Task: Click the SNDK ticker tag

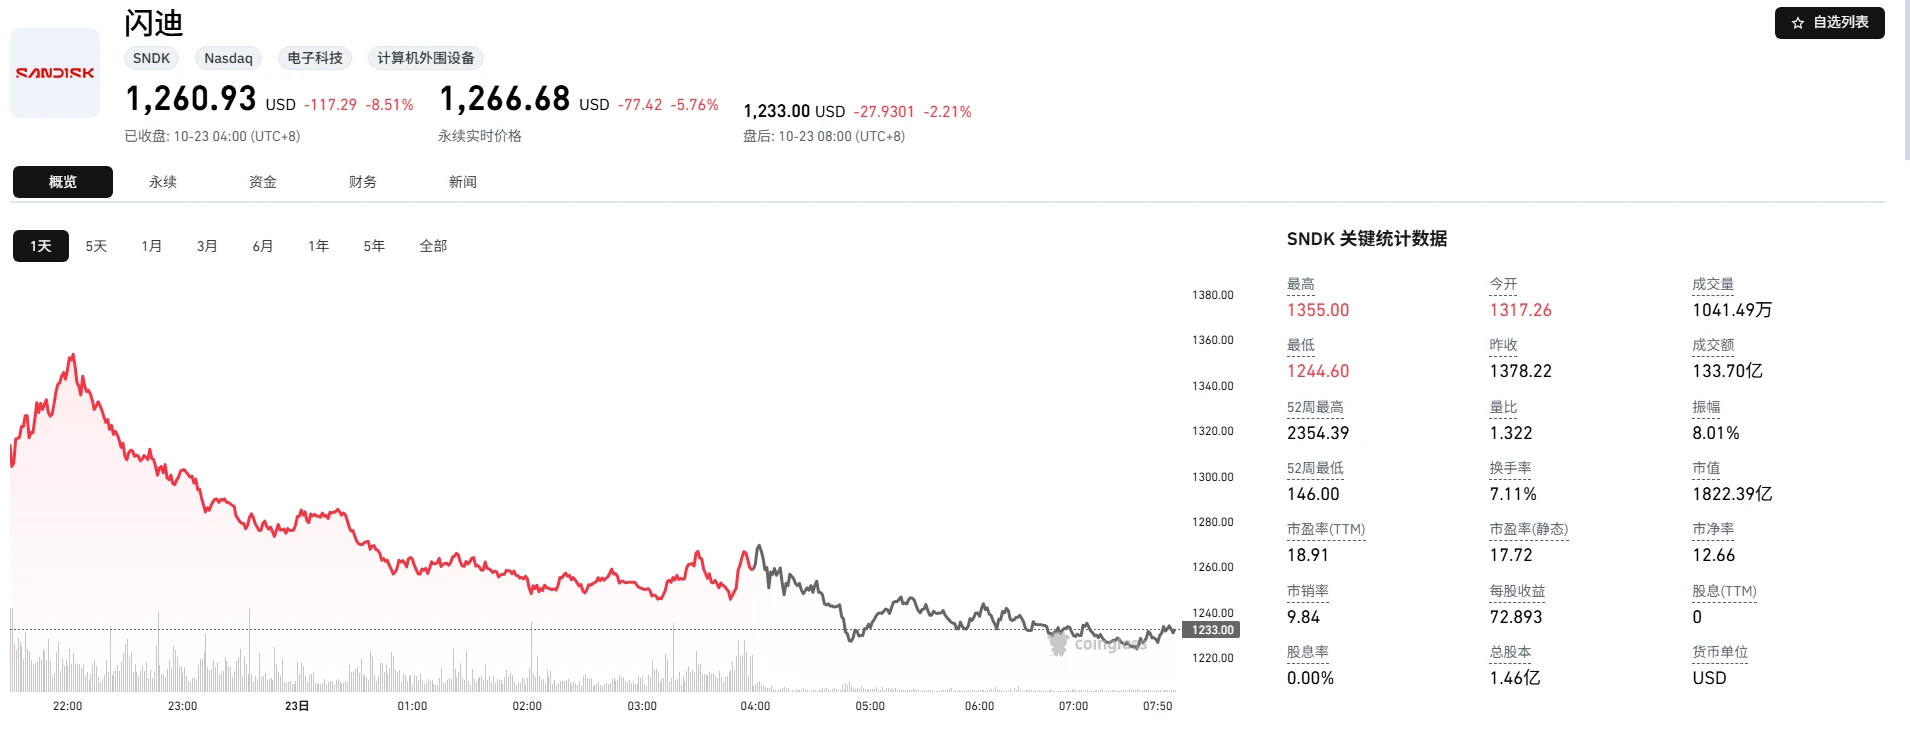Action: pyautogui.click(x=152, y=58)
